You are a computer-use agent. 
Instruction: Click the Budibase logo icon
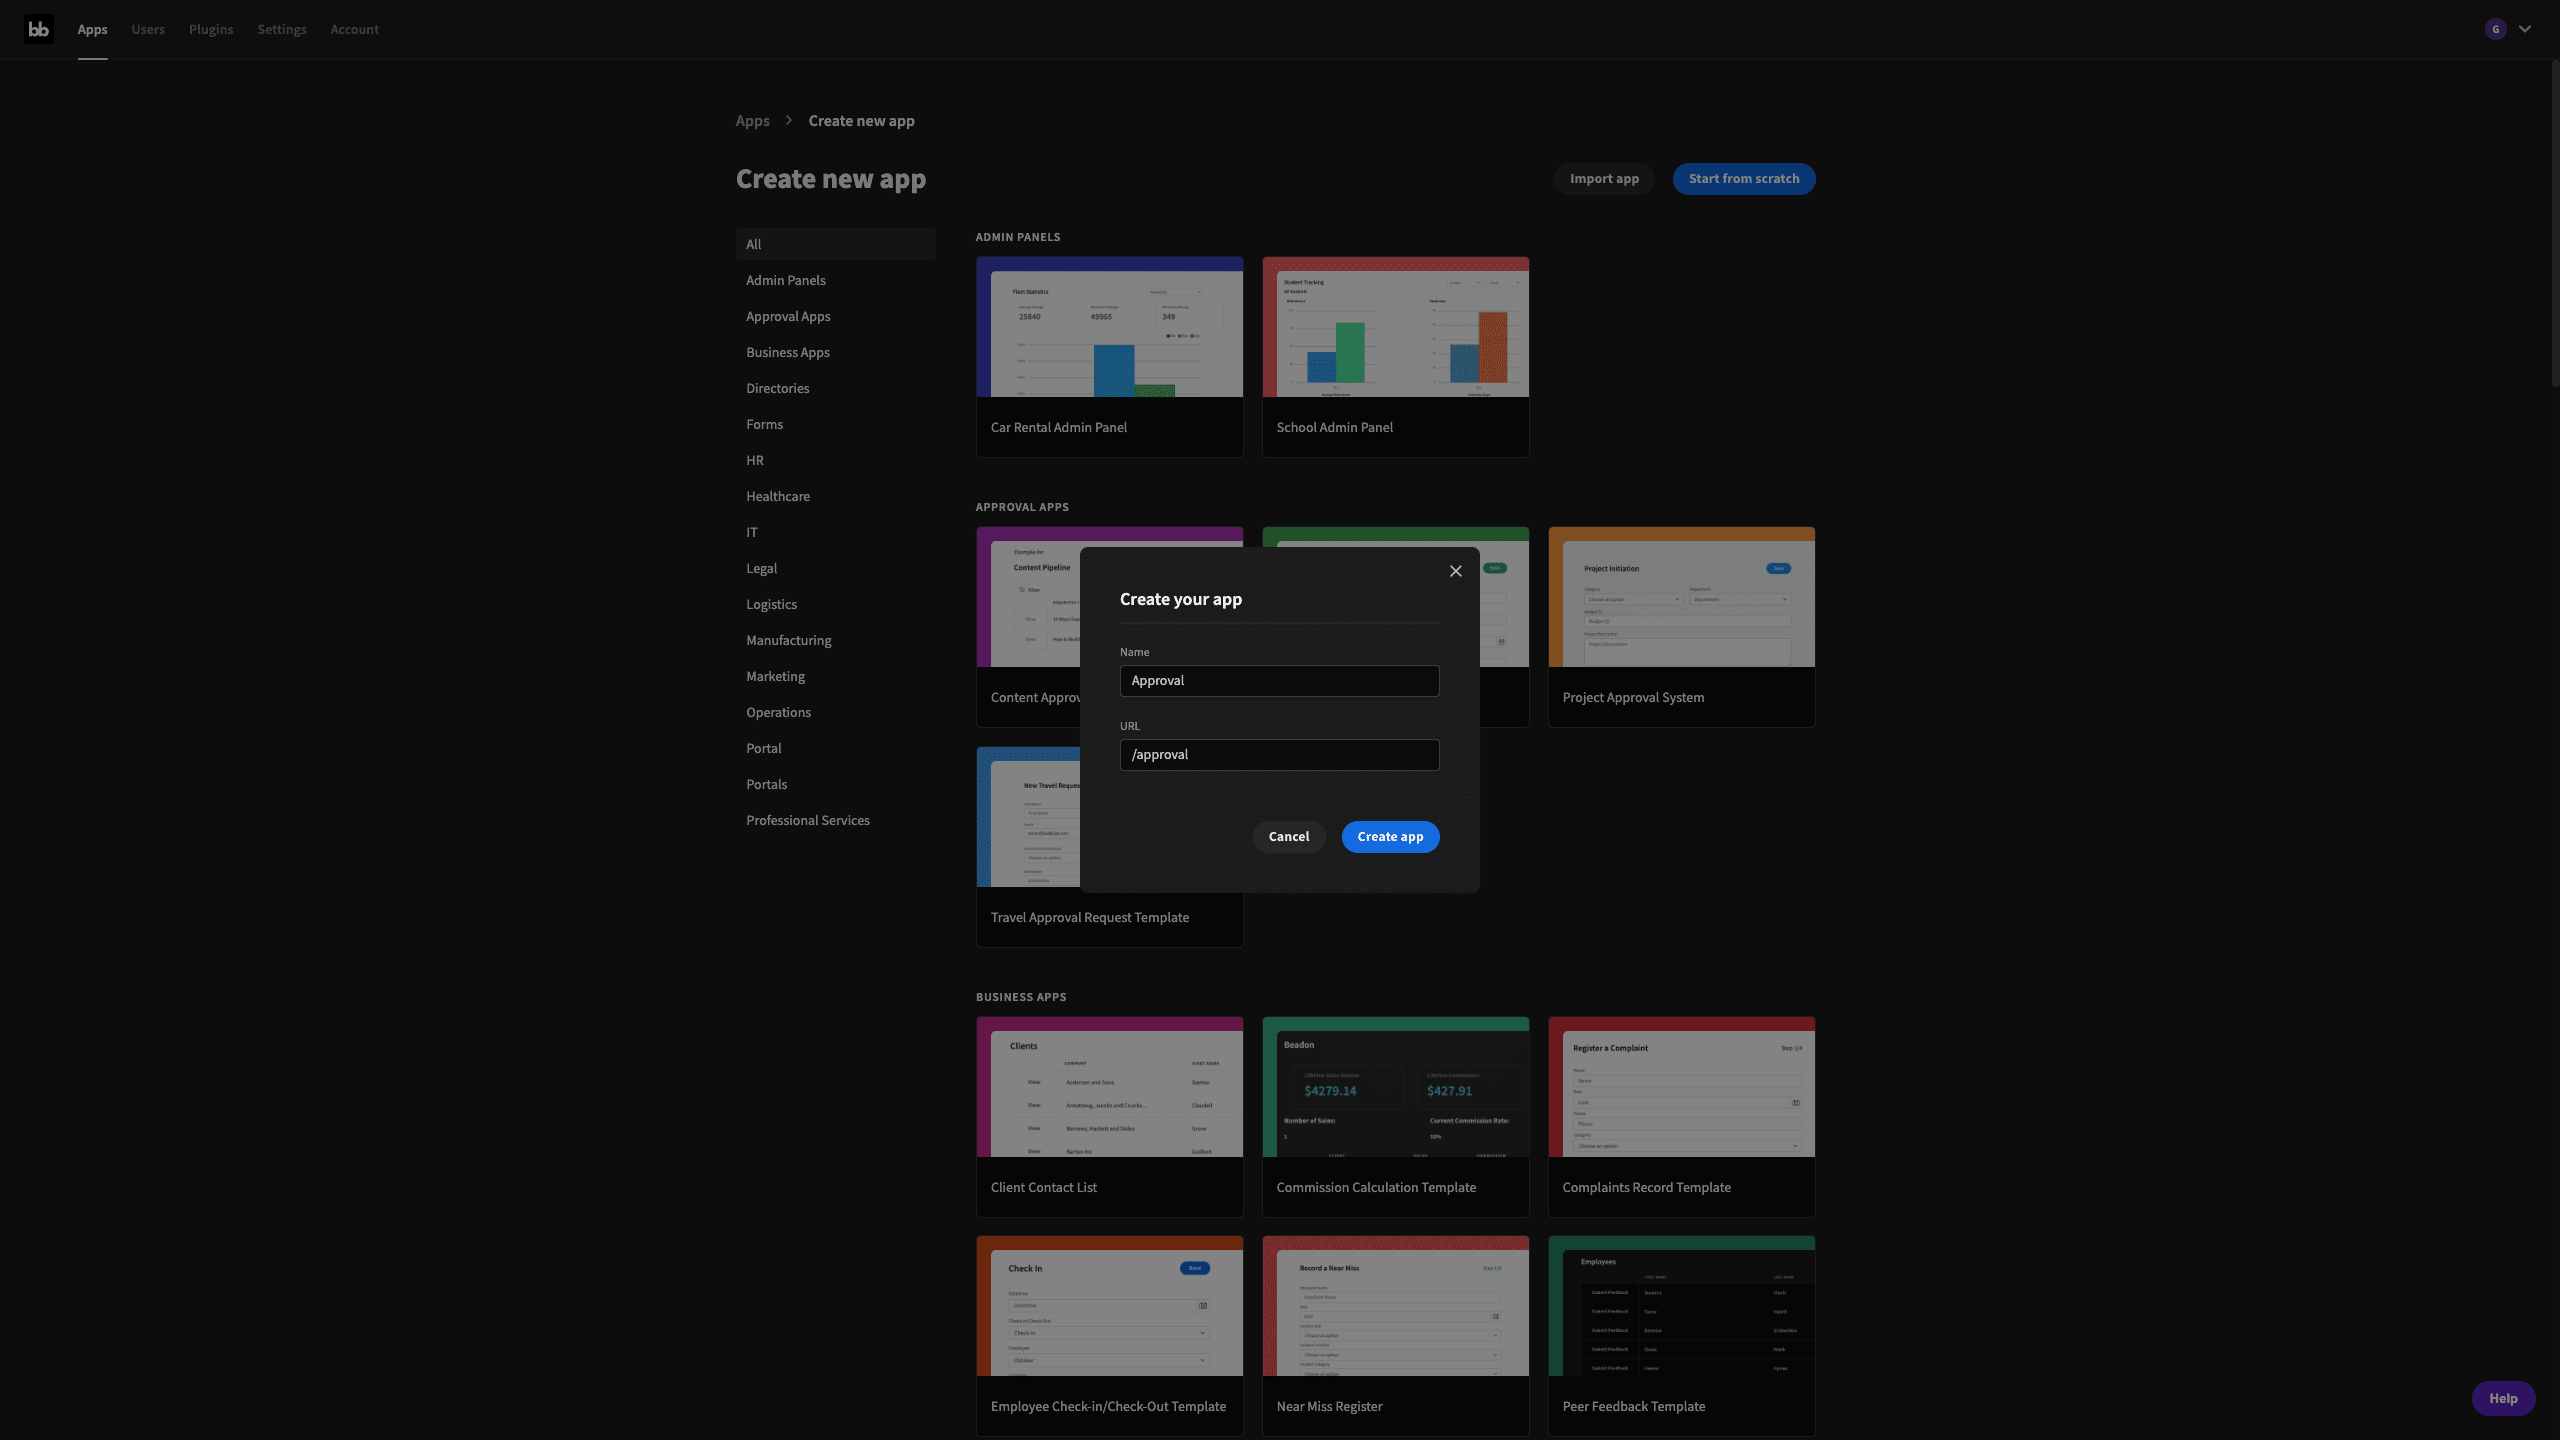coord(38,29)
